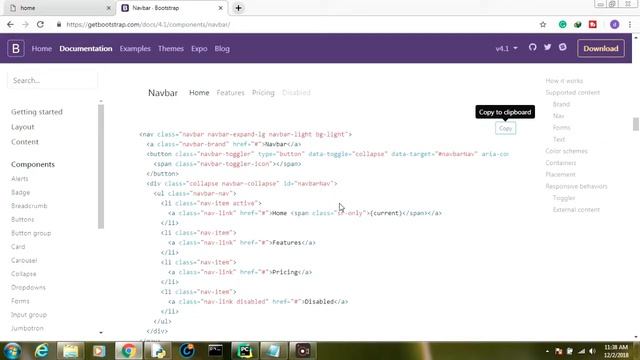Open Internet Explorer from taskbar

click(x=41, y=351)
